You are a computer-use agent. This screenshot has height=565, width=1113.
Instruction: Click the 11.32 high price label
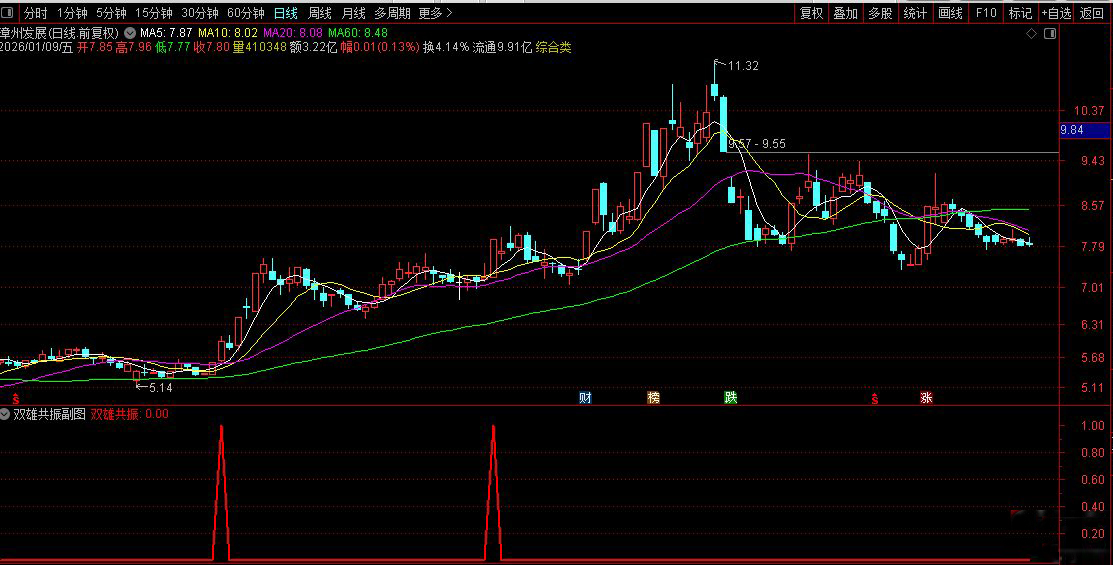click(743, 66)
